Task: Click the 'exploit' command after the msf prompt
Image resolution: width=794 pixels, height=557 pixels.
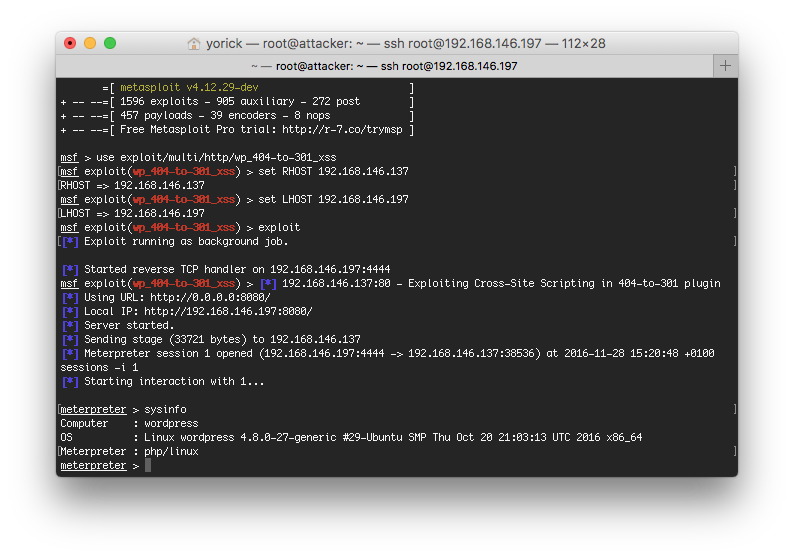Action: tap(279, 227)
